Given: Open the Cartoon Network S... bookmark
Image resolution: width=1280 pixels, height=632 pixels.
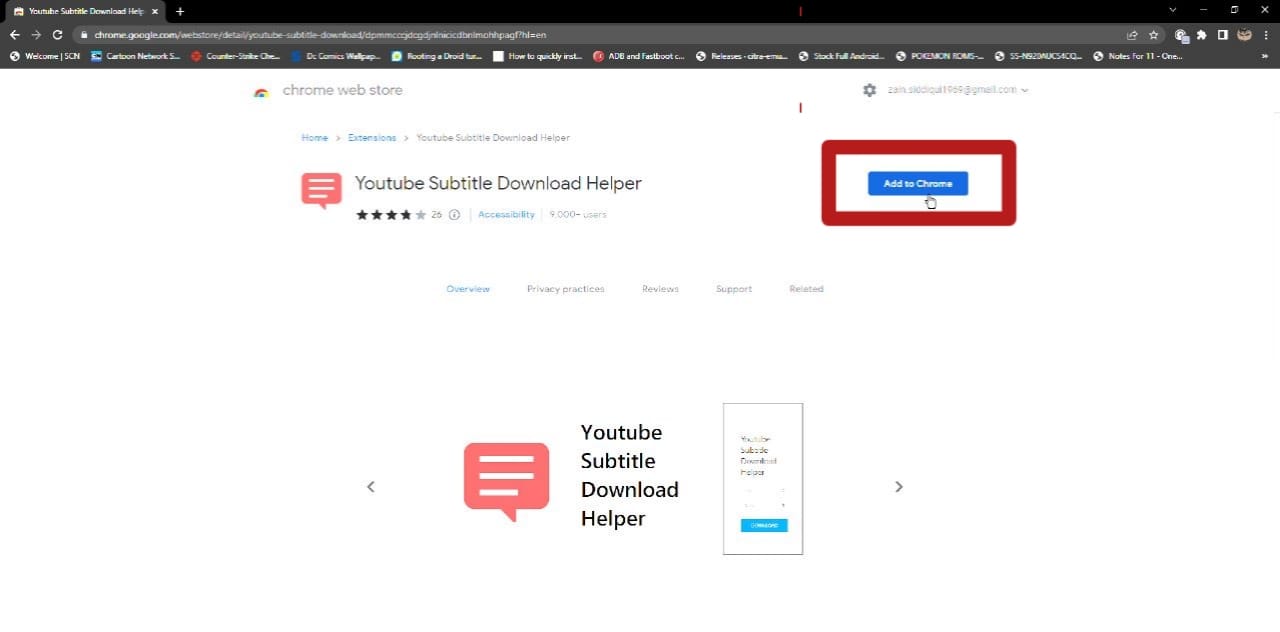Looking at the screenshot, I should tap(135, 56).
